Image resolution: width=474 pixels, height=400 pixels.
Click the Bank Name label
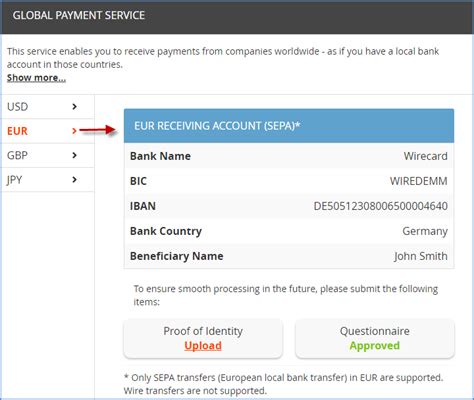[160, 156]
